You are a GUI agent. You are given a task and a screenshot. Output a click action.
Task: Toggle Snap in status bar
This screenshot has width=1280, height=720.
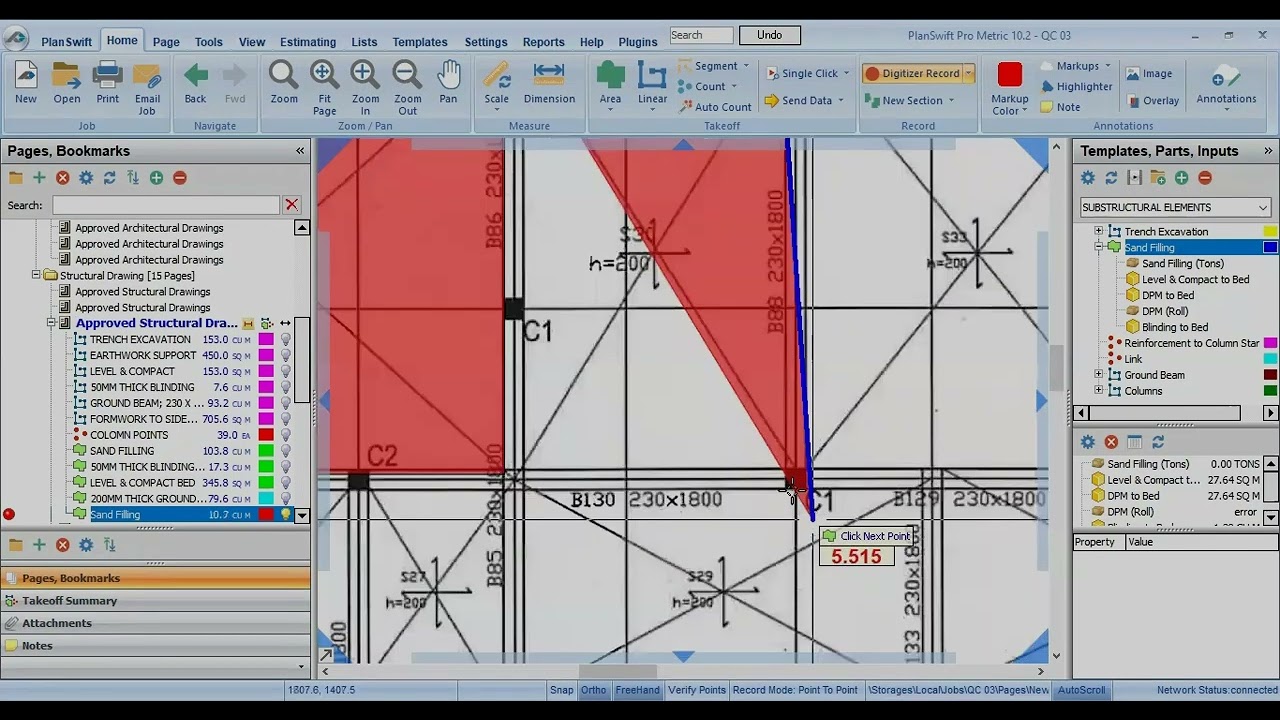click(561, 690)
